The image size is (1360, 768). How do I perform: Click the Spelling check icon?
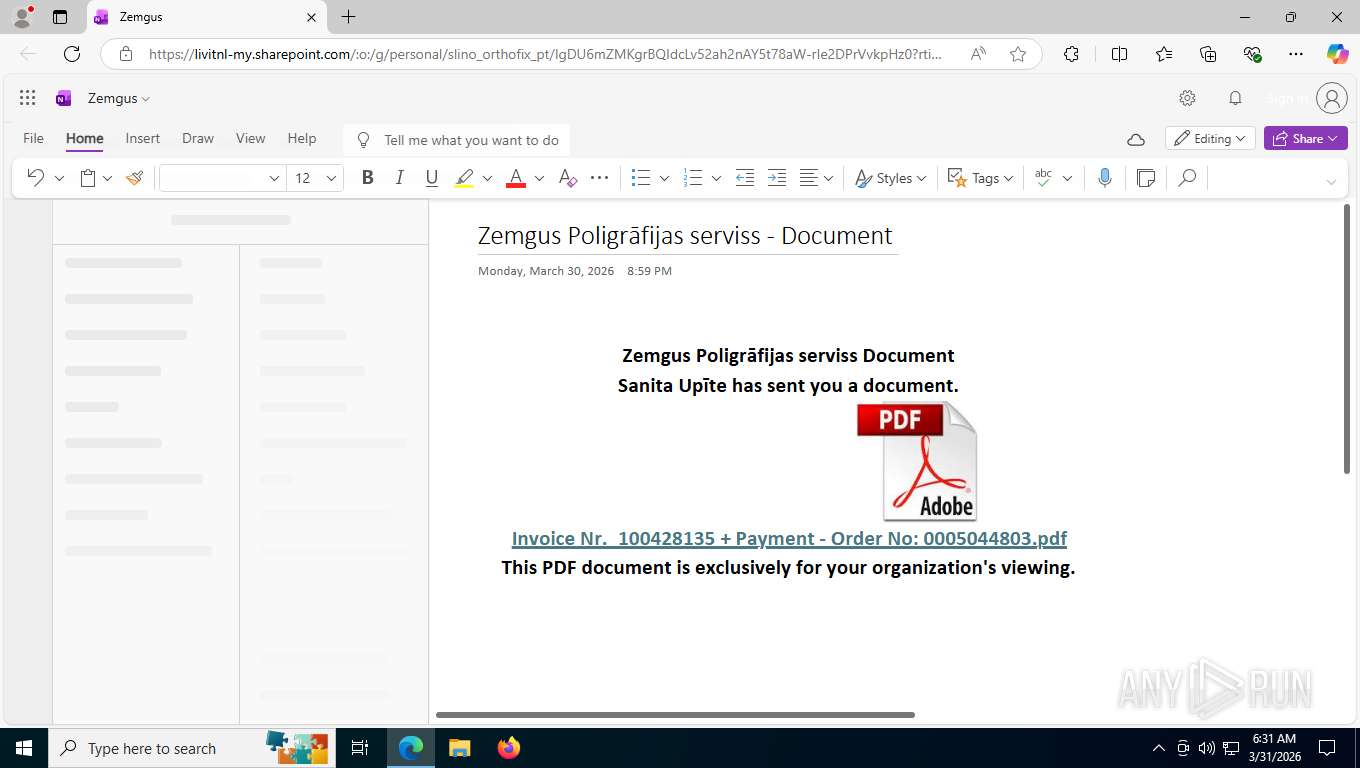click(x=1044, y=178)
